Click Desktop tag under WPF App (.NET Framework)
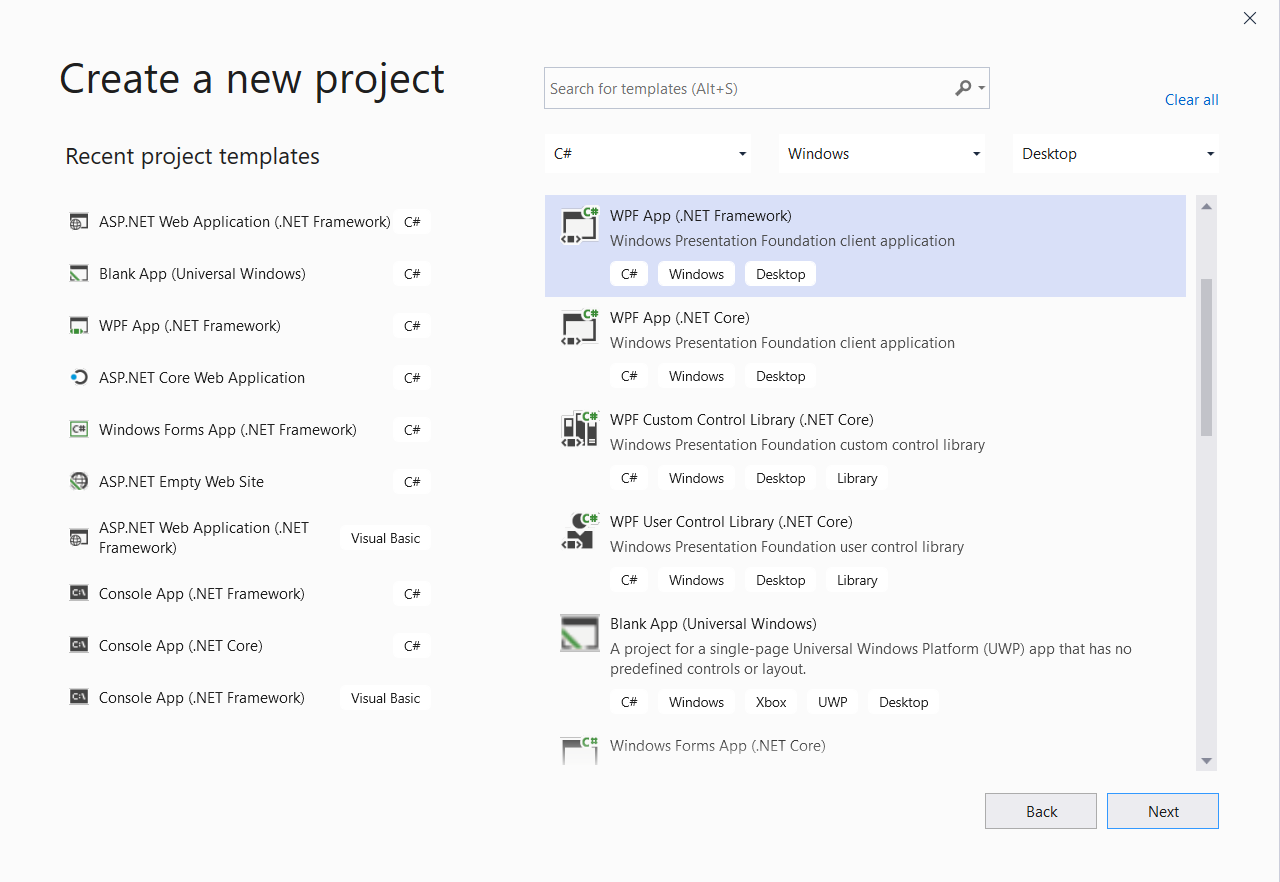1280x882 pixels. [x=781, y=274]
